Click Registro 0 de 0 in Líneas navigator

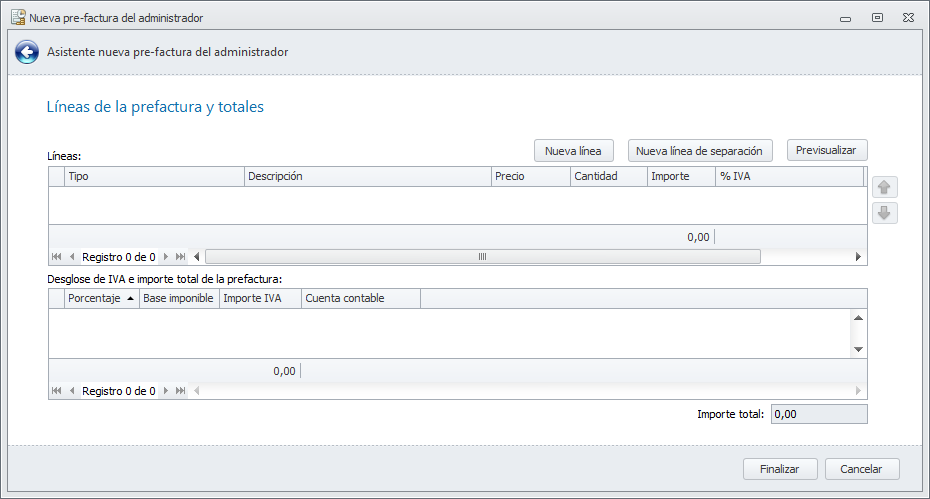(119, 257)
